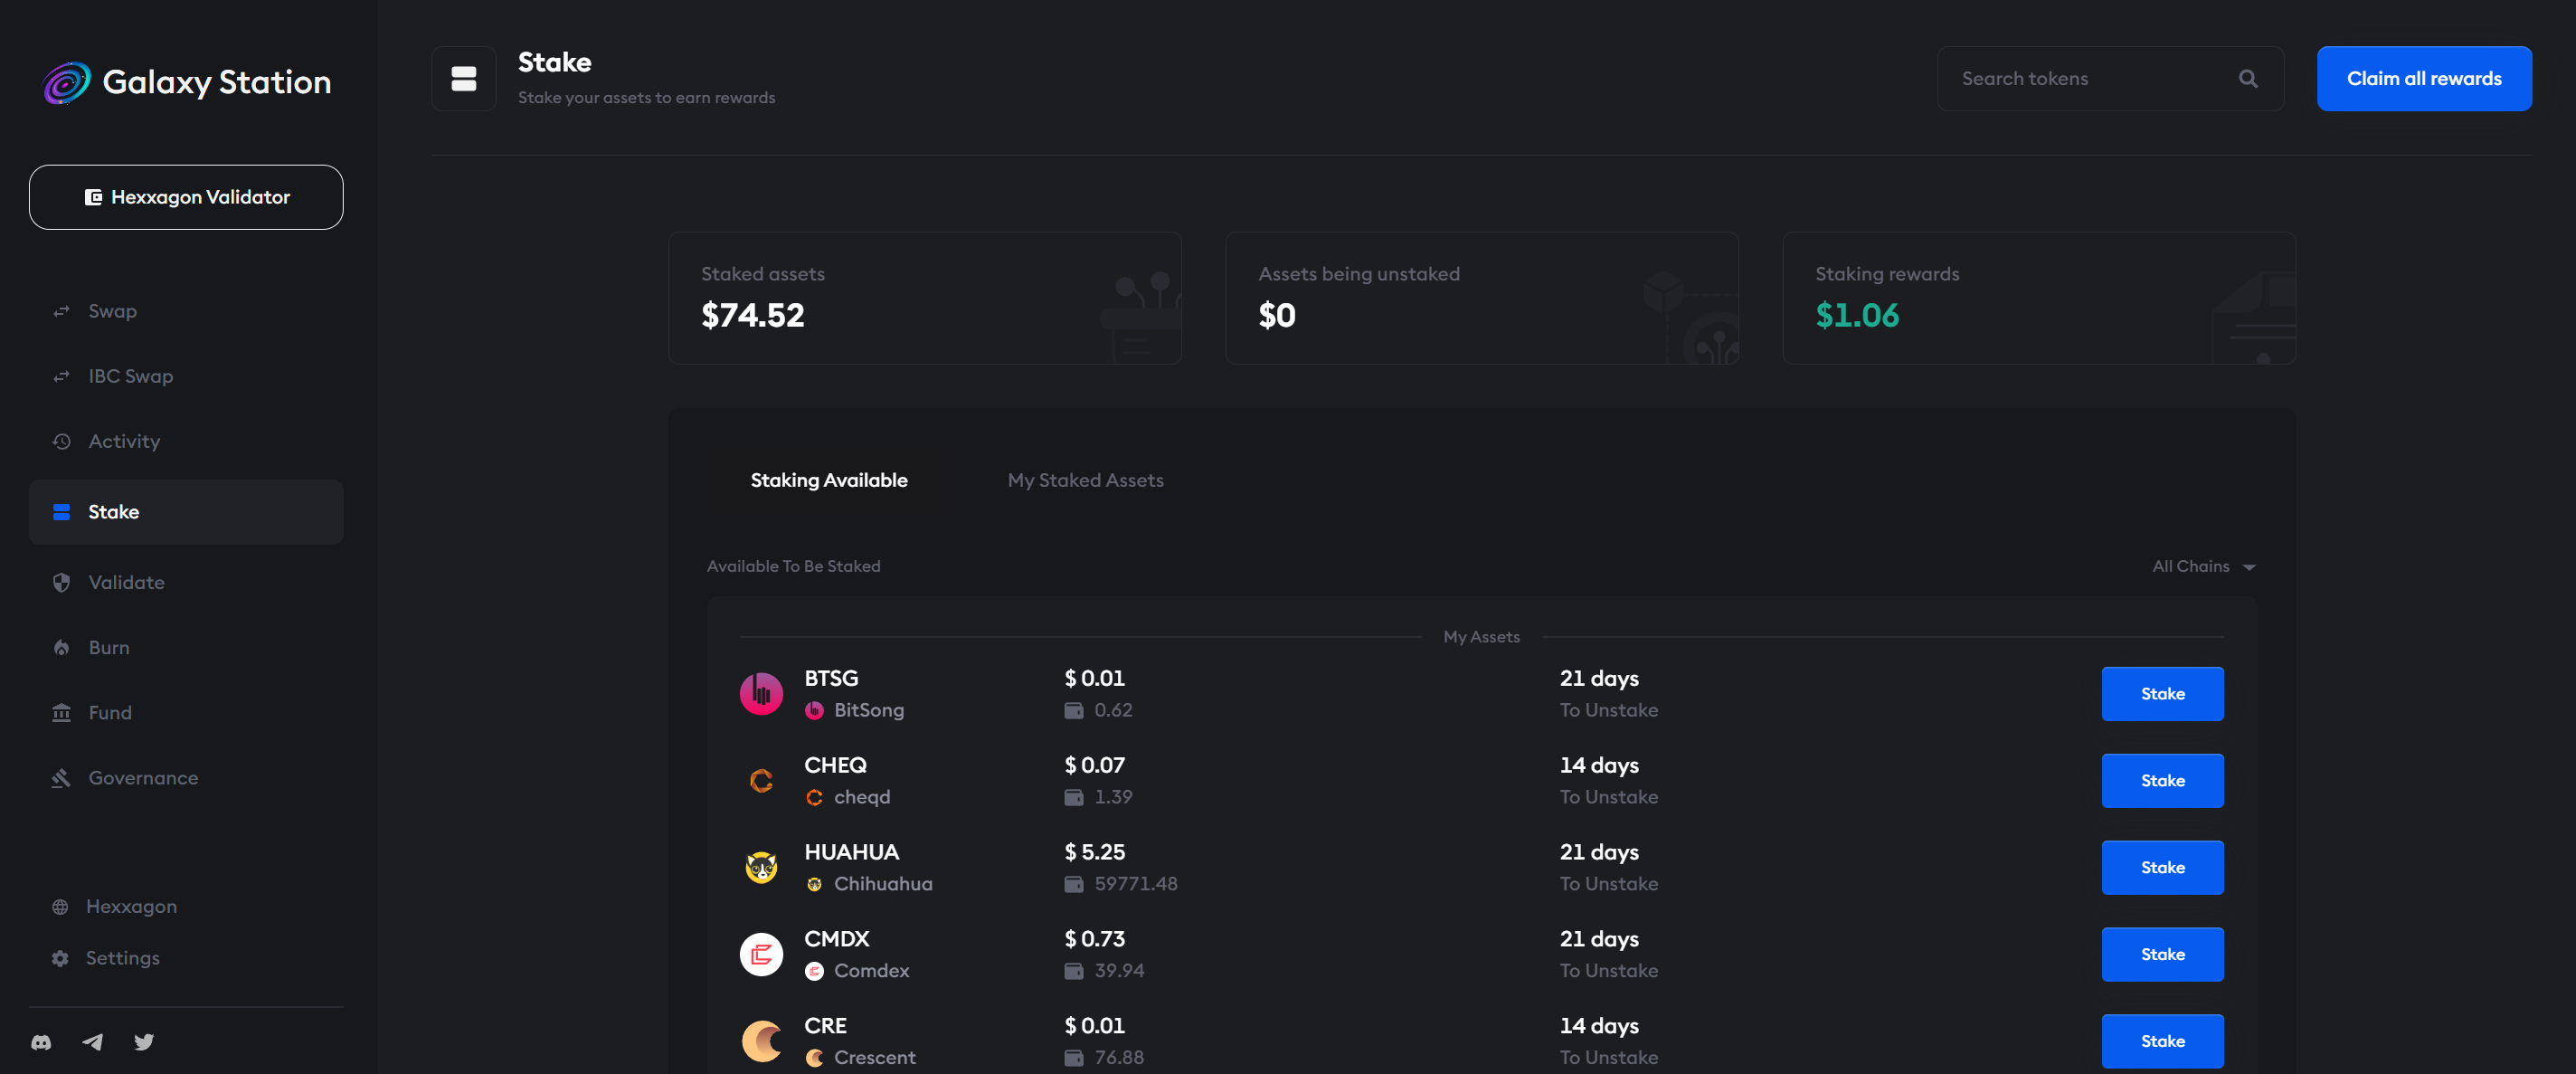This screenshot has height=1074, width=2576.
Task: Open the Hexxagon network selector
Action: click(130, 906)
